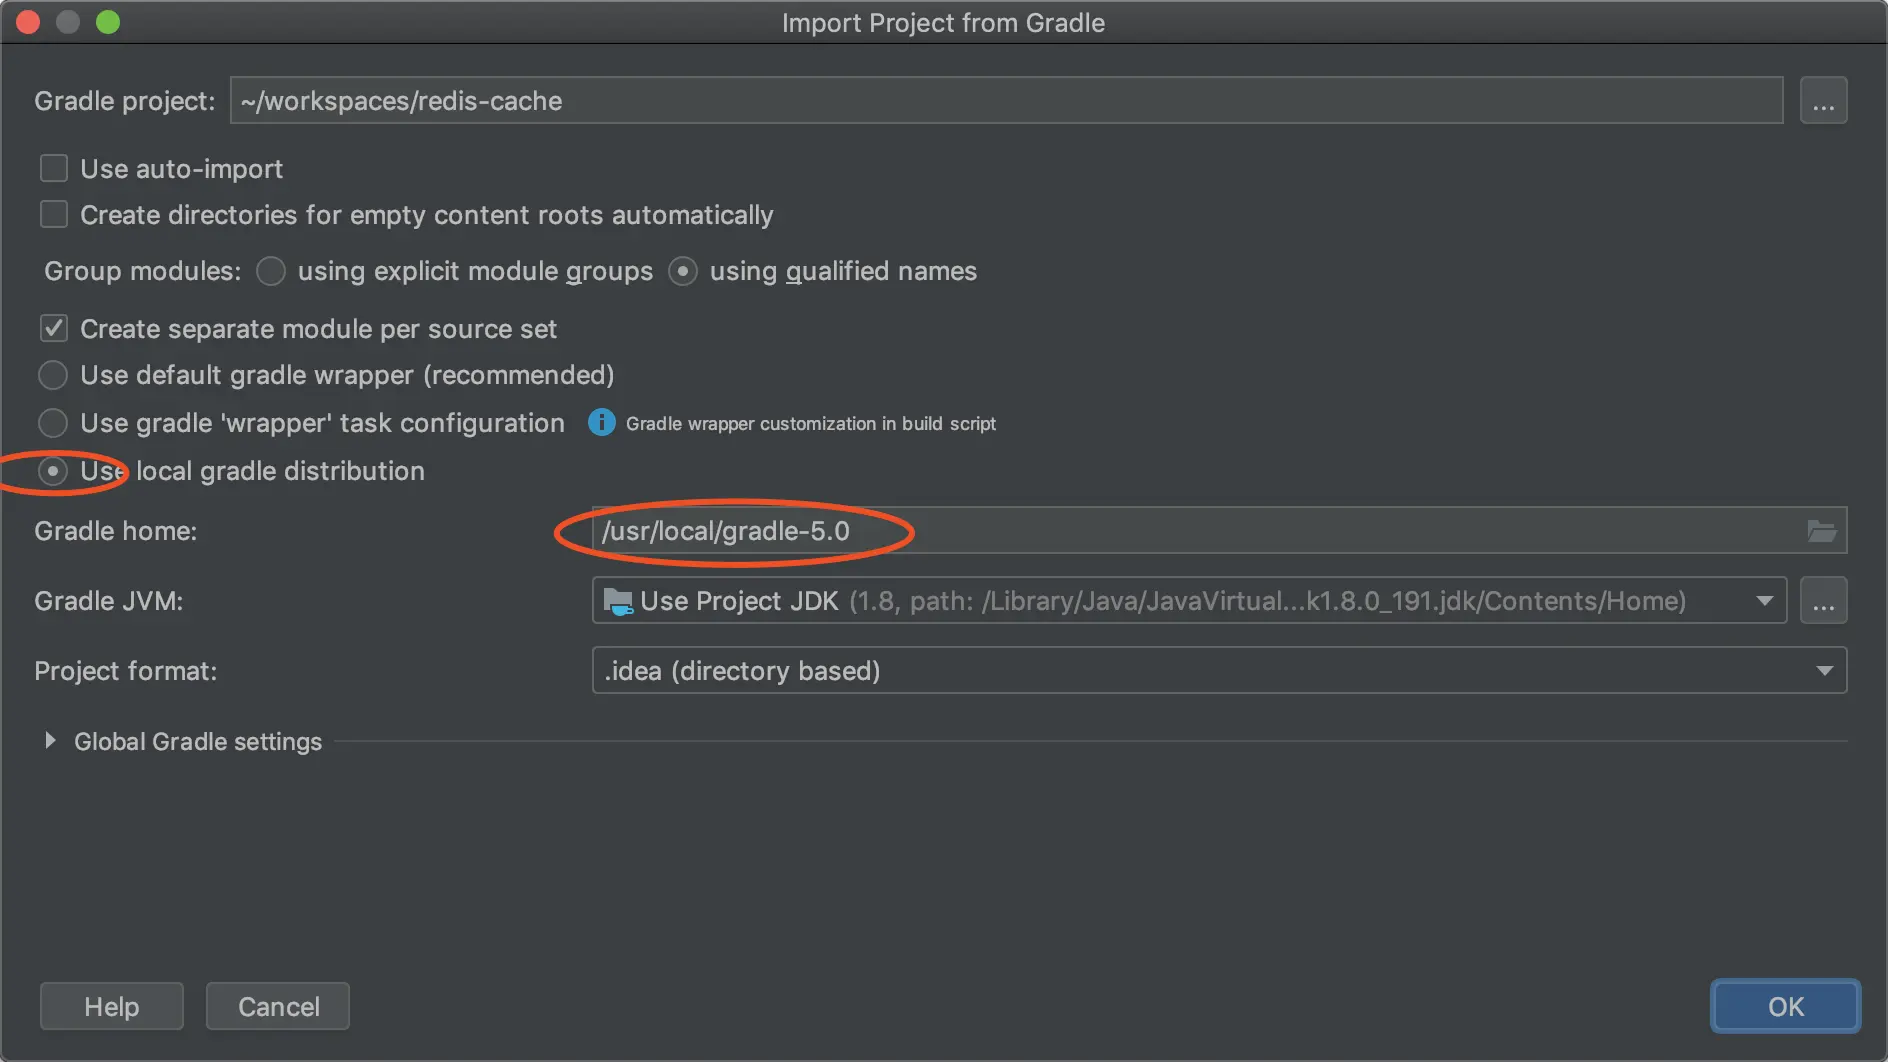The image size is (1888, 1062).
Task: Open the Project format dropdown
Action: 1824,671
